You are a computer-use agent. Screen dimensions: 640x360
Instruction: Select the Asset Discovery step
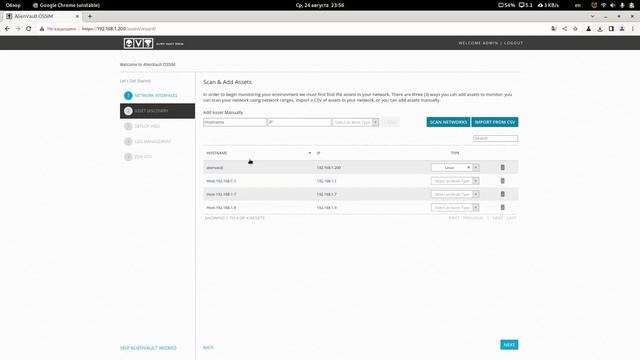tap(158, 111)
